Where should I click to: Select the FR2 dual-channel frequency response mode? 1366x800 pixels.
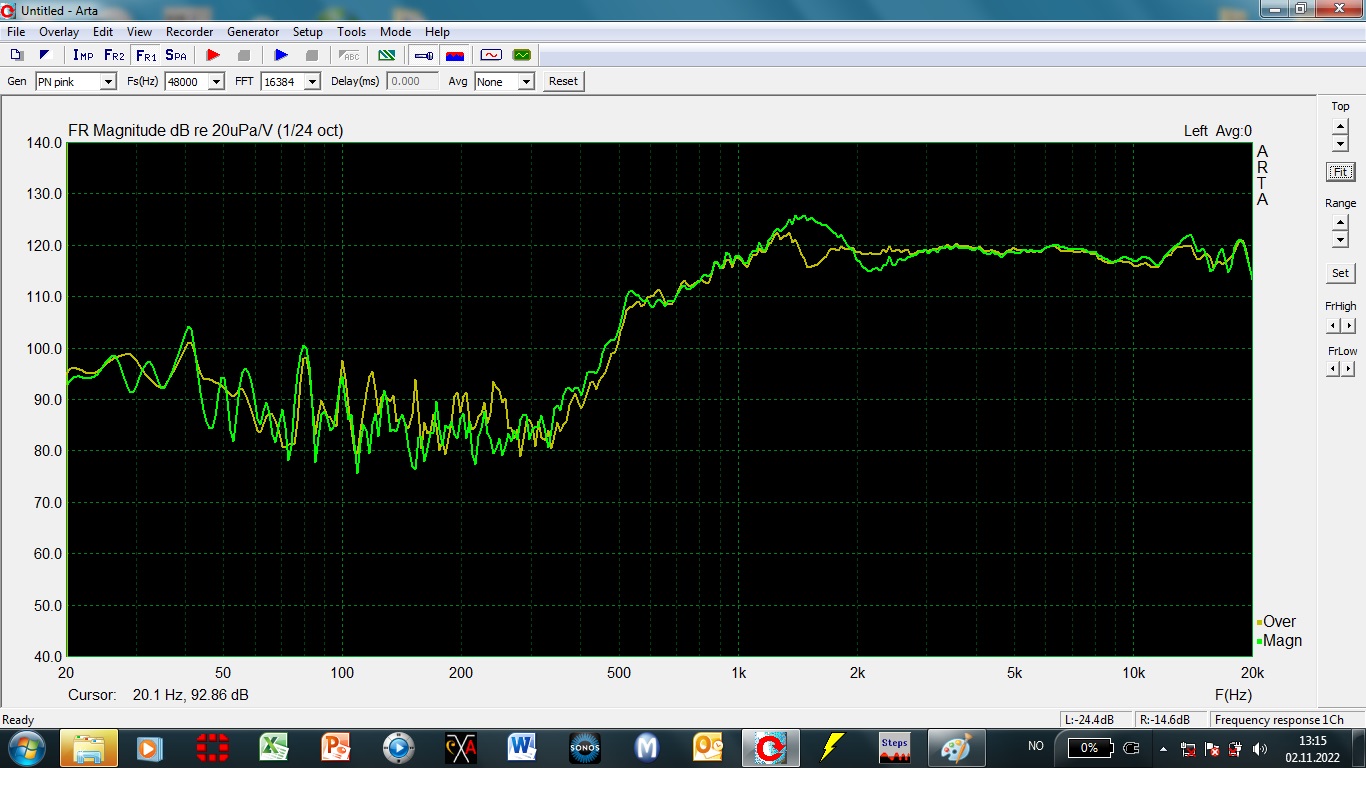114,55
